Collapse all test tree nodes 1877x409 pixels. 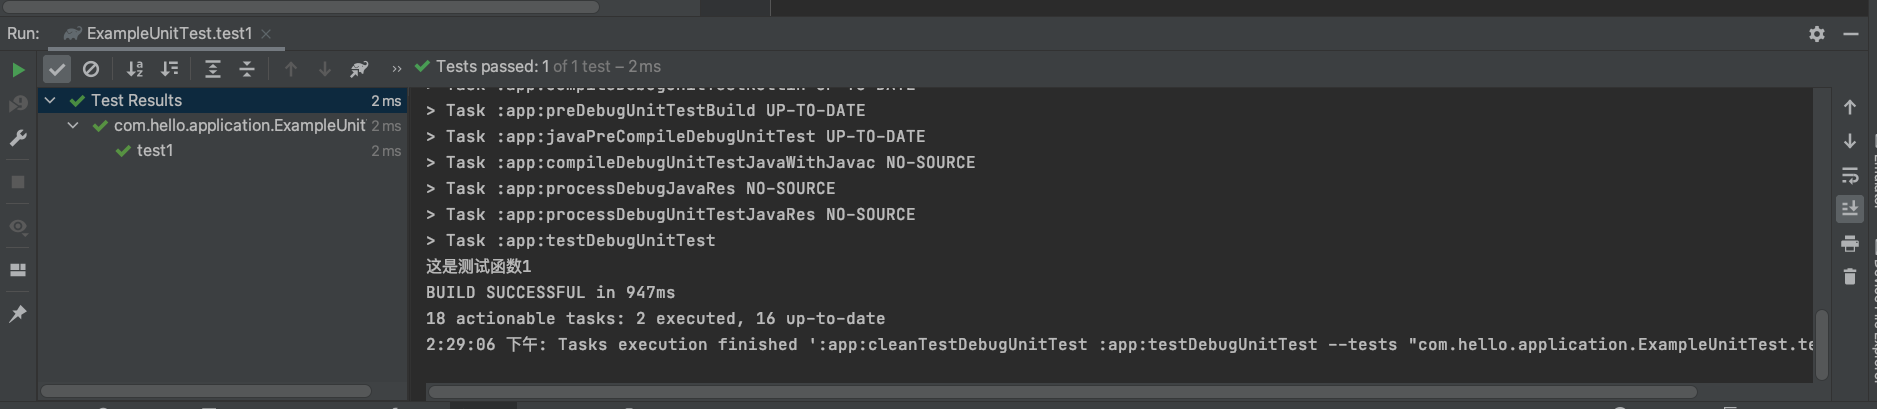click(247, 69)
